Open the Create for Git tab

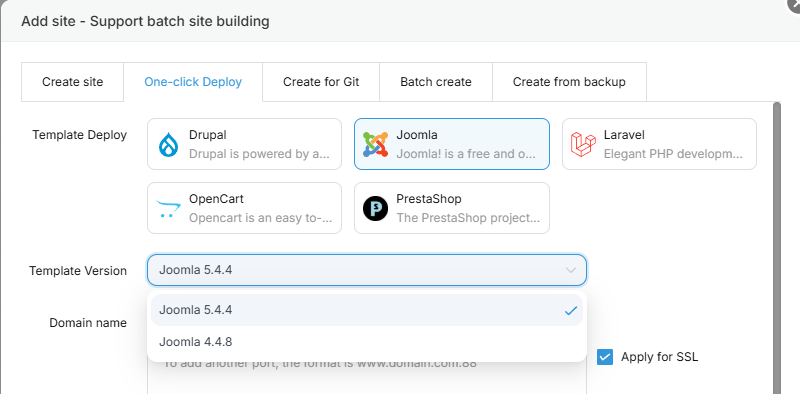[321, 82]
